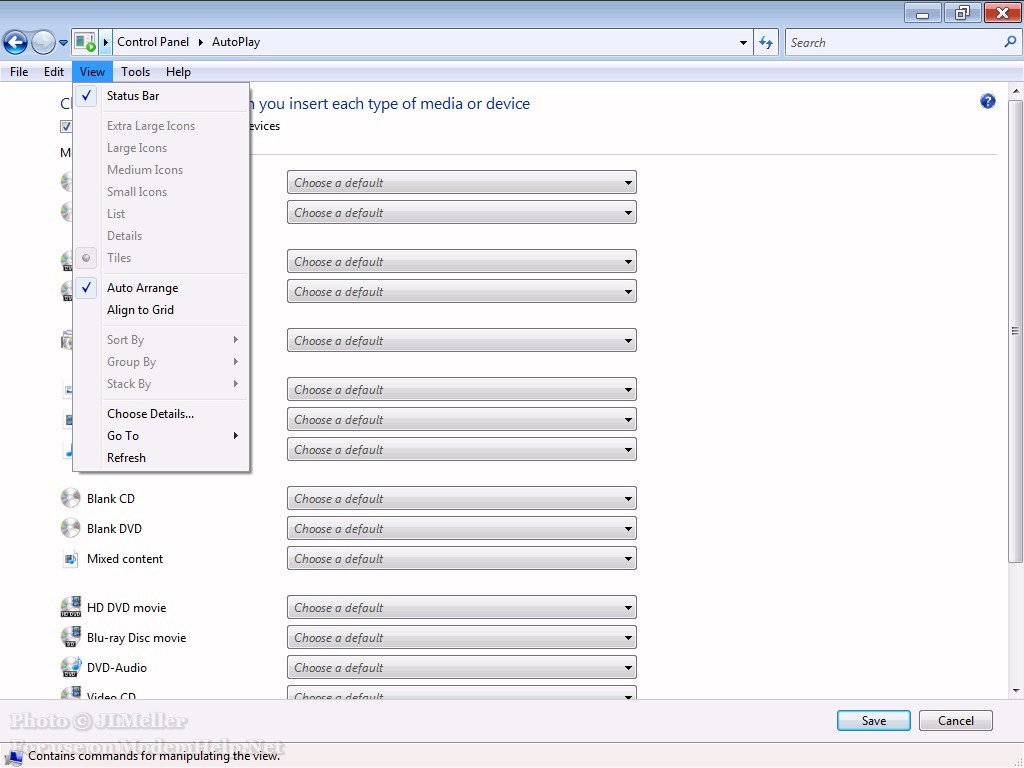Image resolution: width=1024 pixels, height=768 pixels.
Task: Open the File menu
Action: pyautogui.click(x=19, y=72)
